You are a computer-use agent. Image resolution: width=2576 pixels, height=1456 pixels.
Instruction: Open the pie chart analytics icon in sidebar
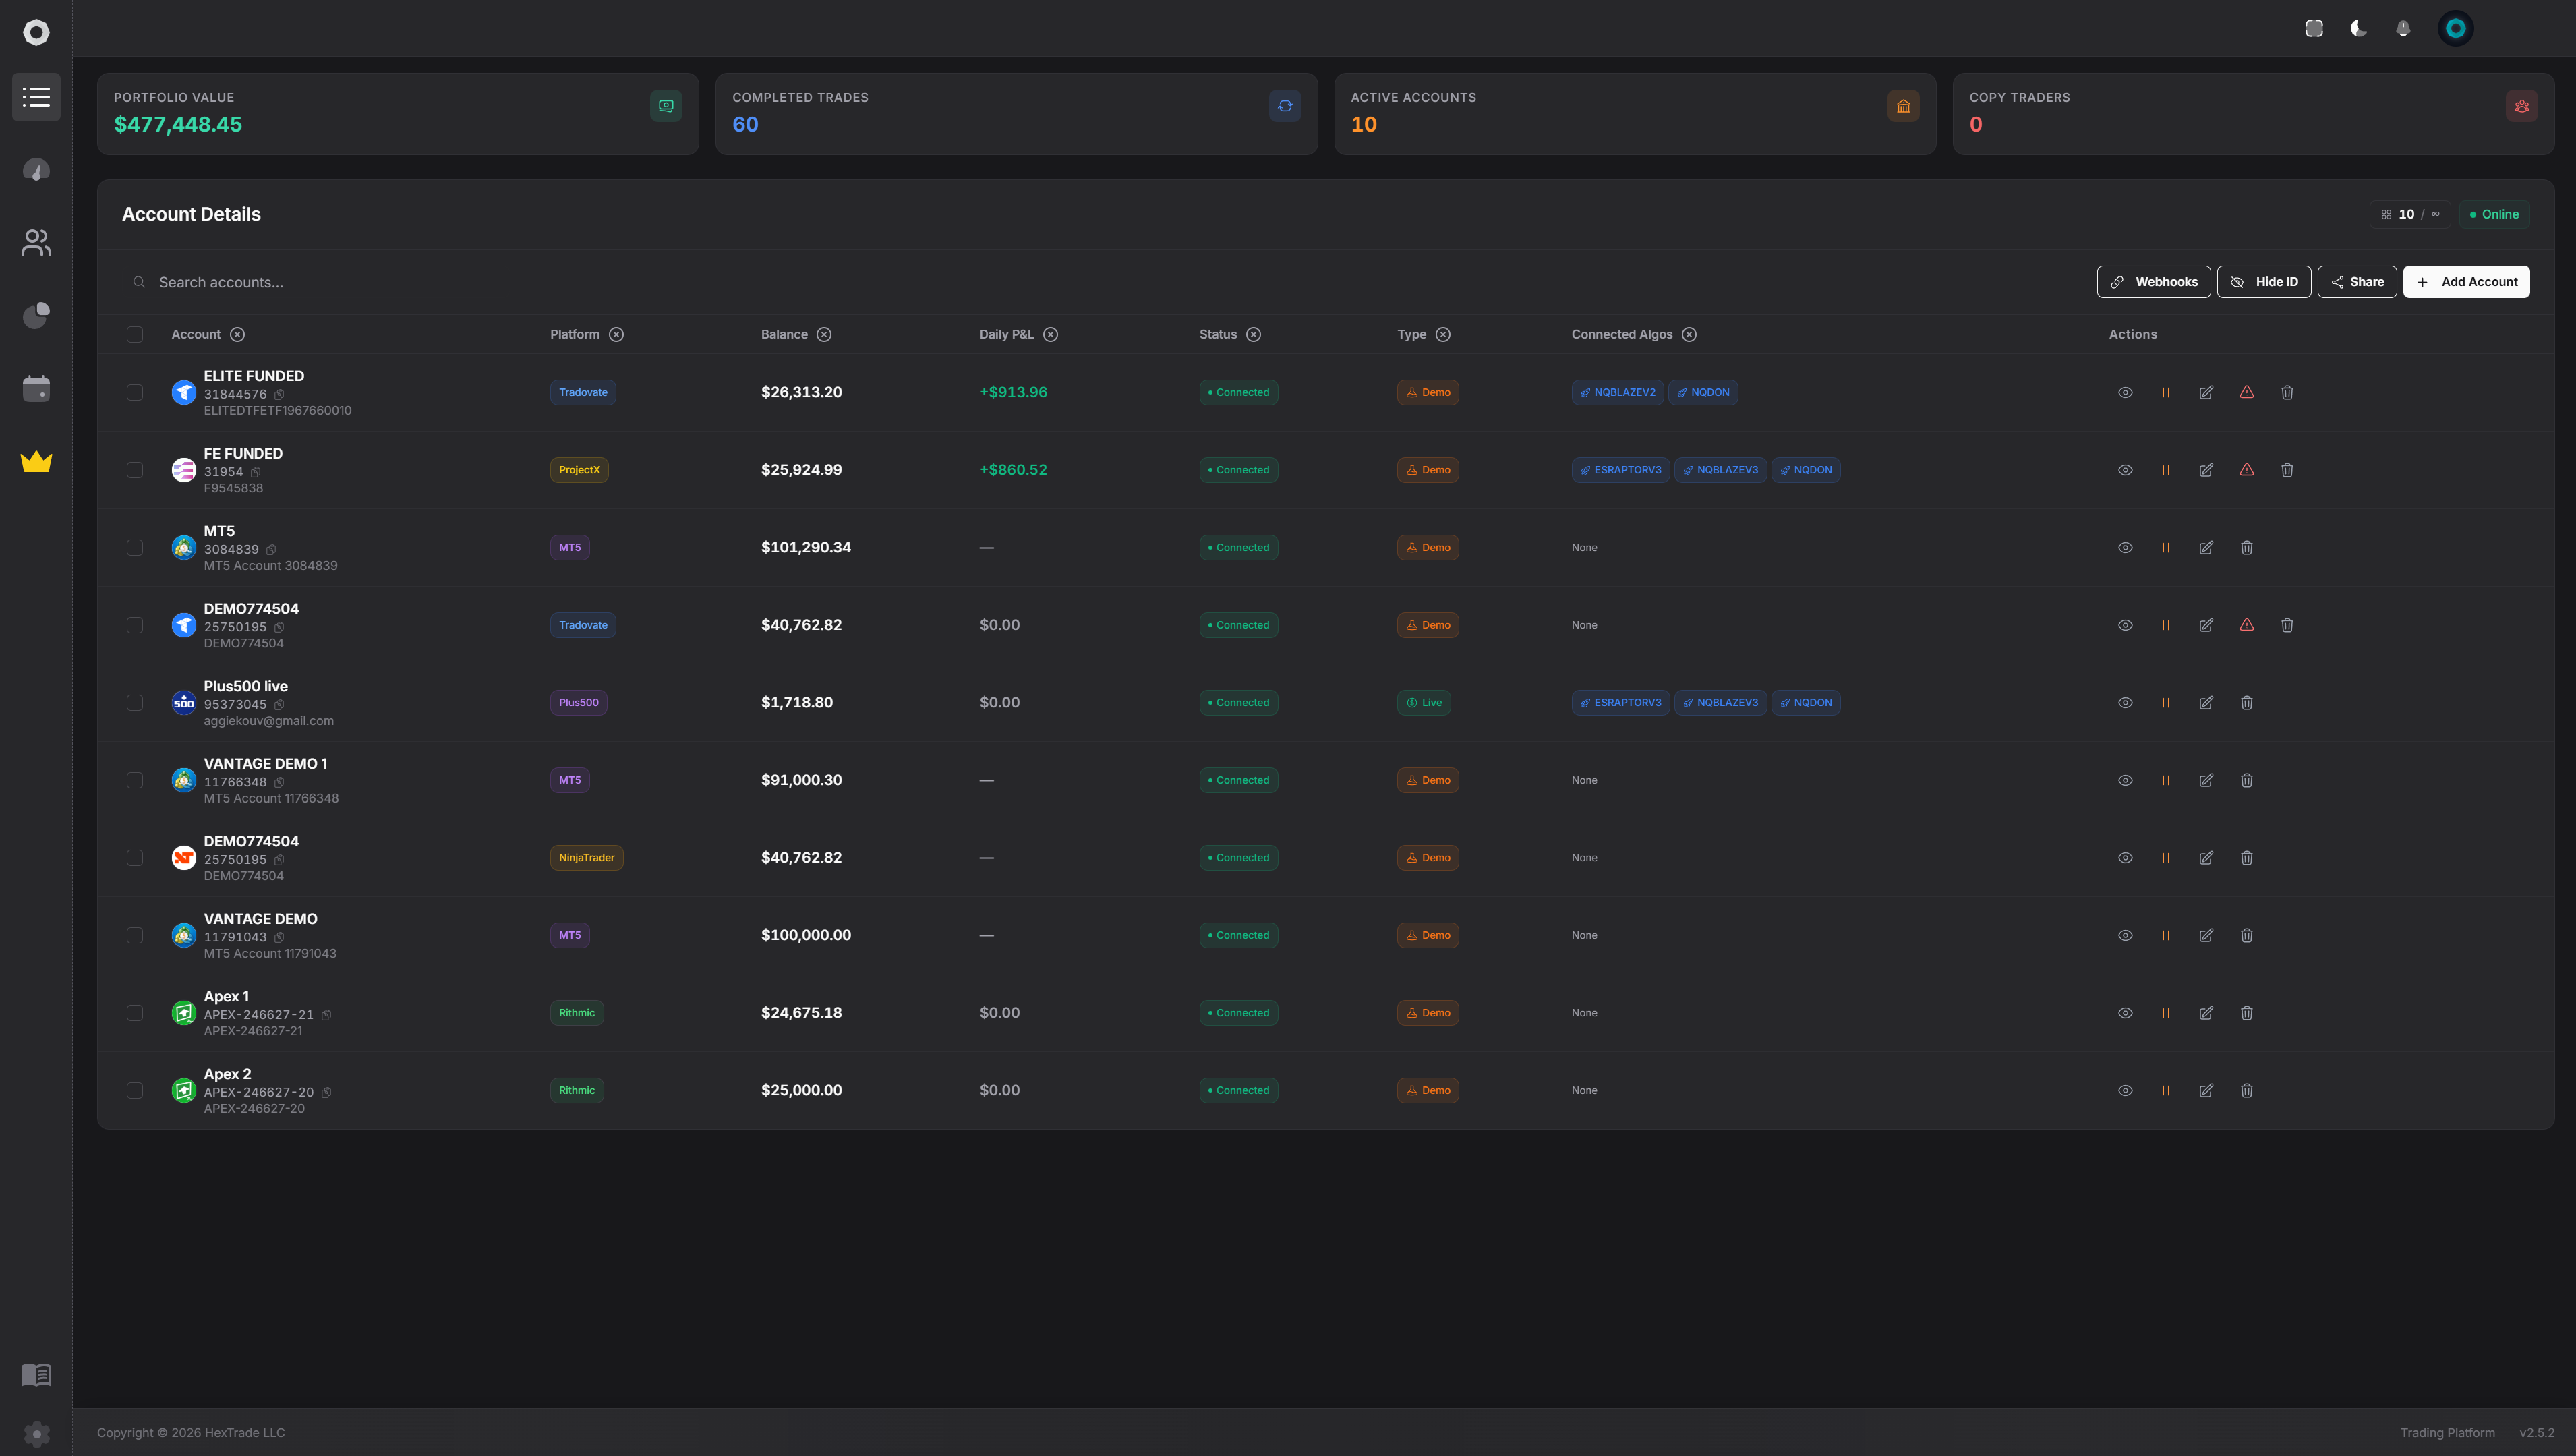tap(36, 315)
